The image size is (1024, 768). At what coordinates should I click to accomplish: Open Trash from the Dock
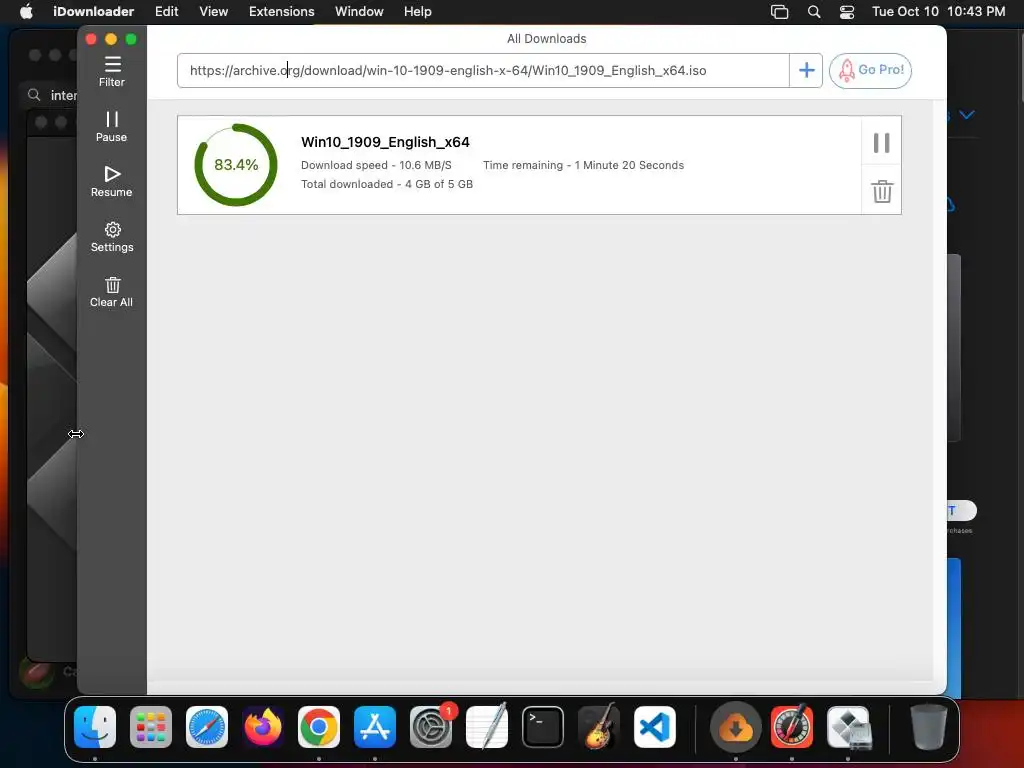[x=929, y=727]
